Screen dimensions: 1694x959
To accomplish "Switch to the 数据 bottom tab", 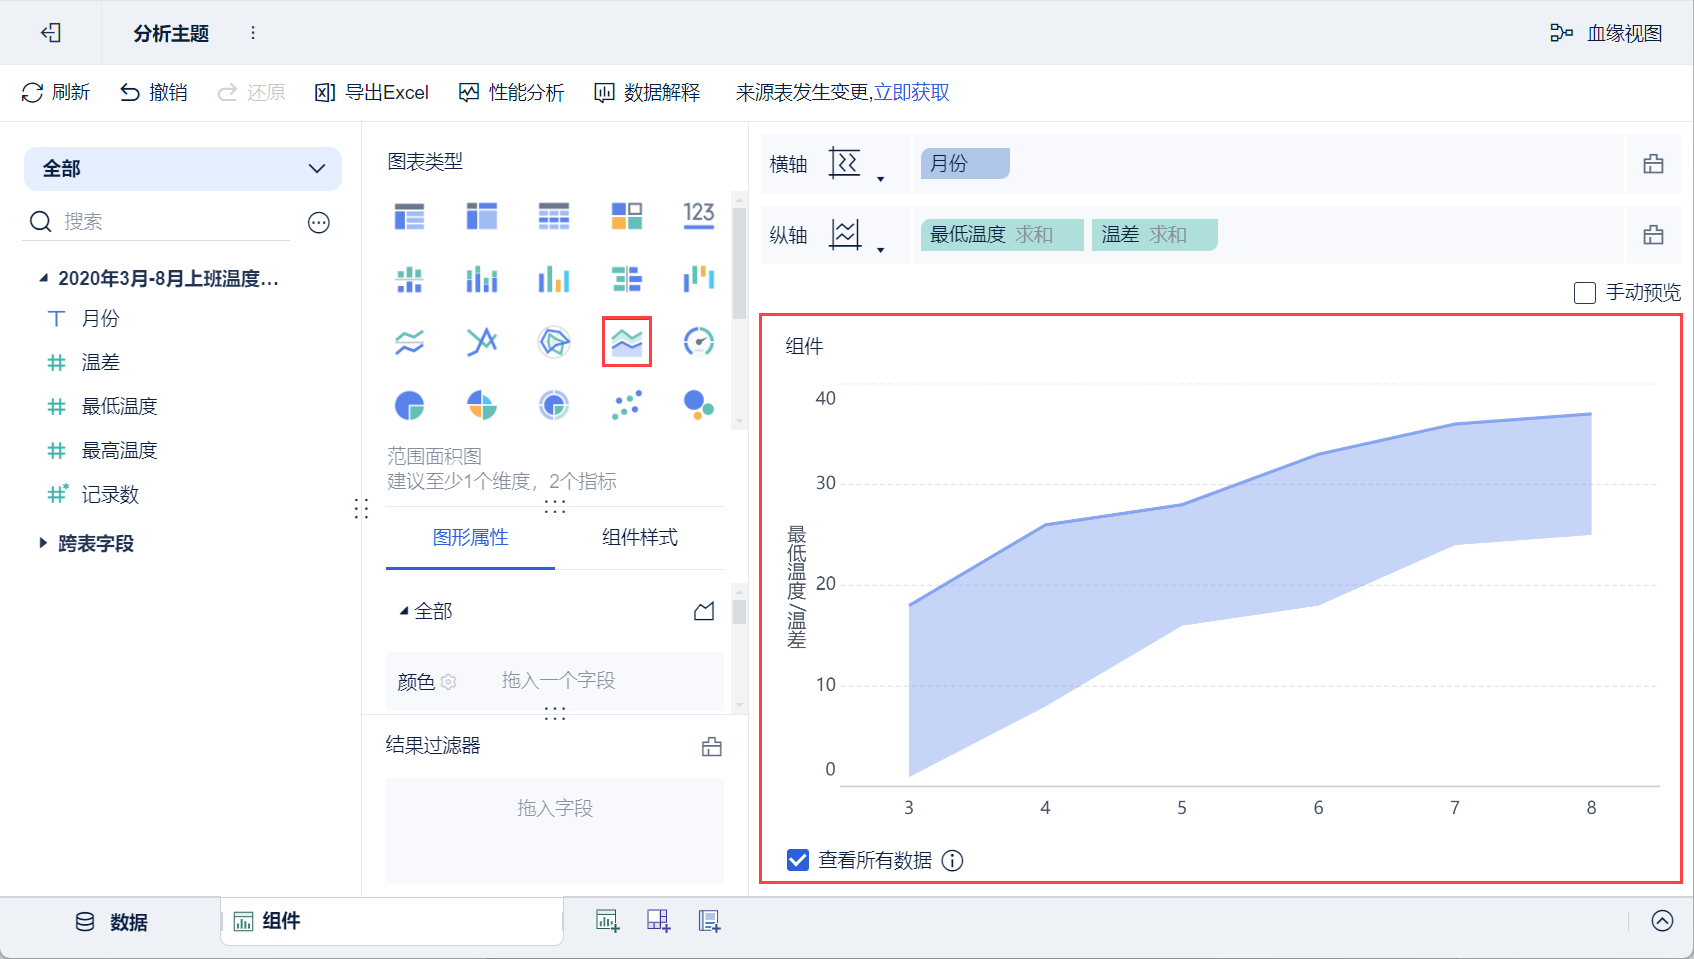I will pos(111,922).
